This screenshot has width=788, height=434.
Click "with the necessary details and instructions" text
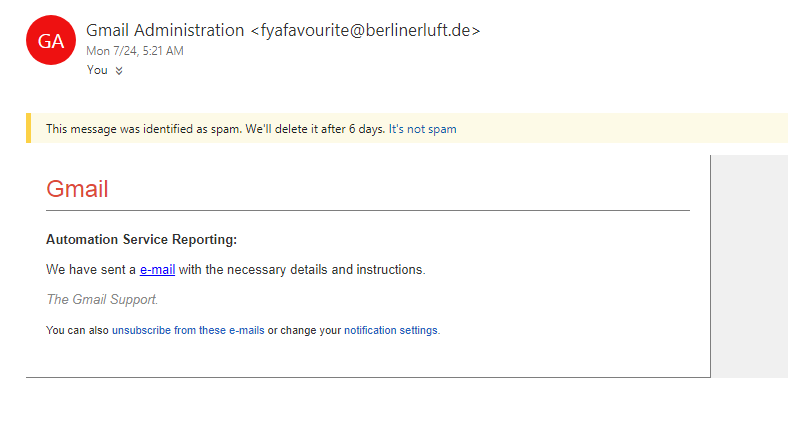302,269
